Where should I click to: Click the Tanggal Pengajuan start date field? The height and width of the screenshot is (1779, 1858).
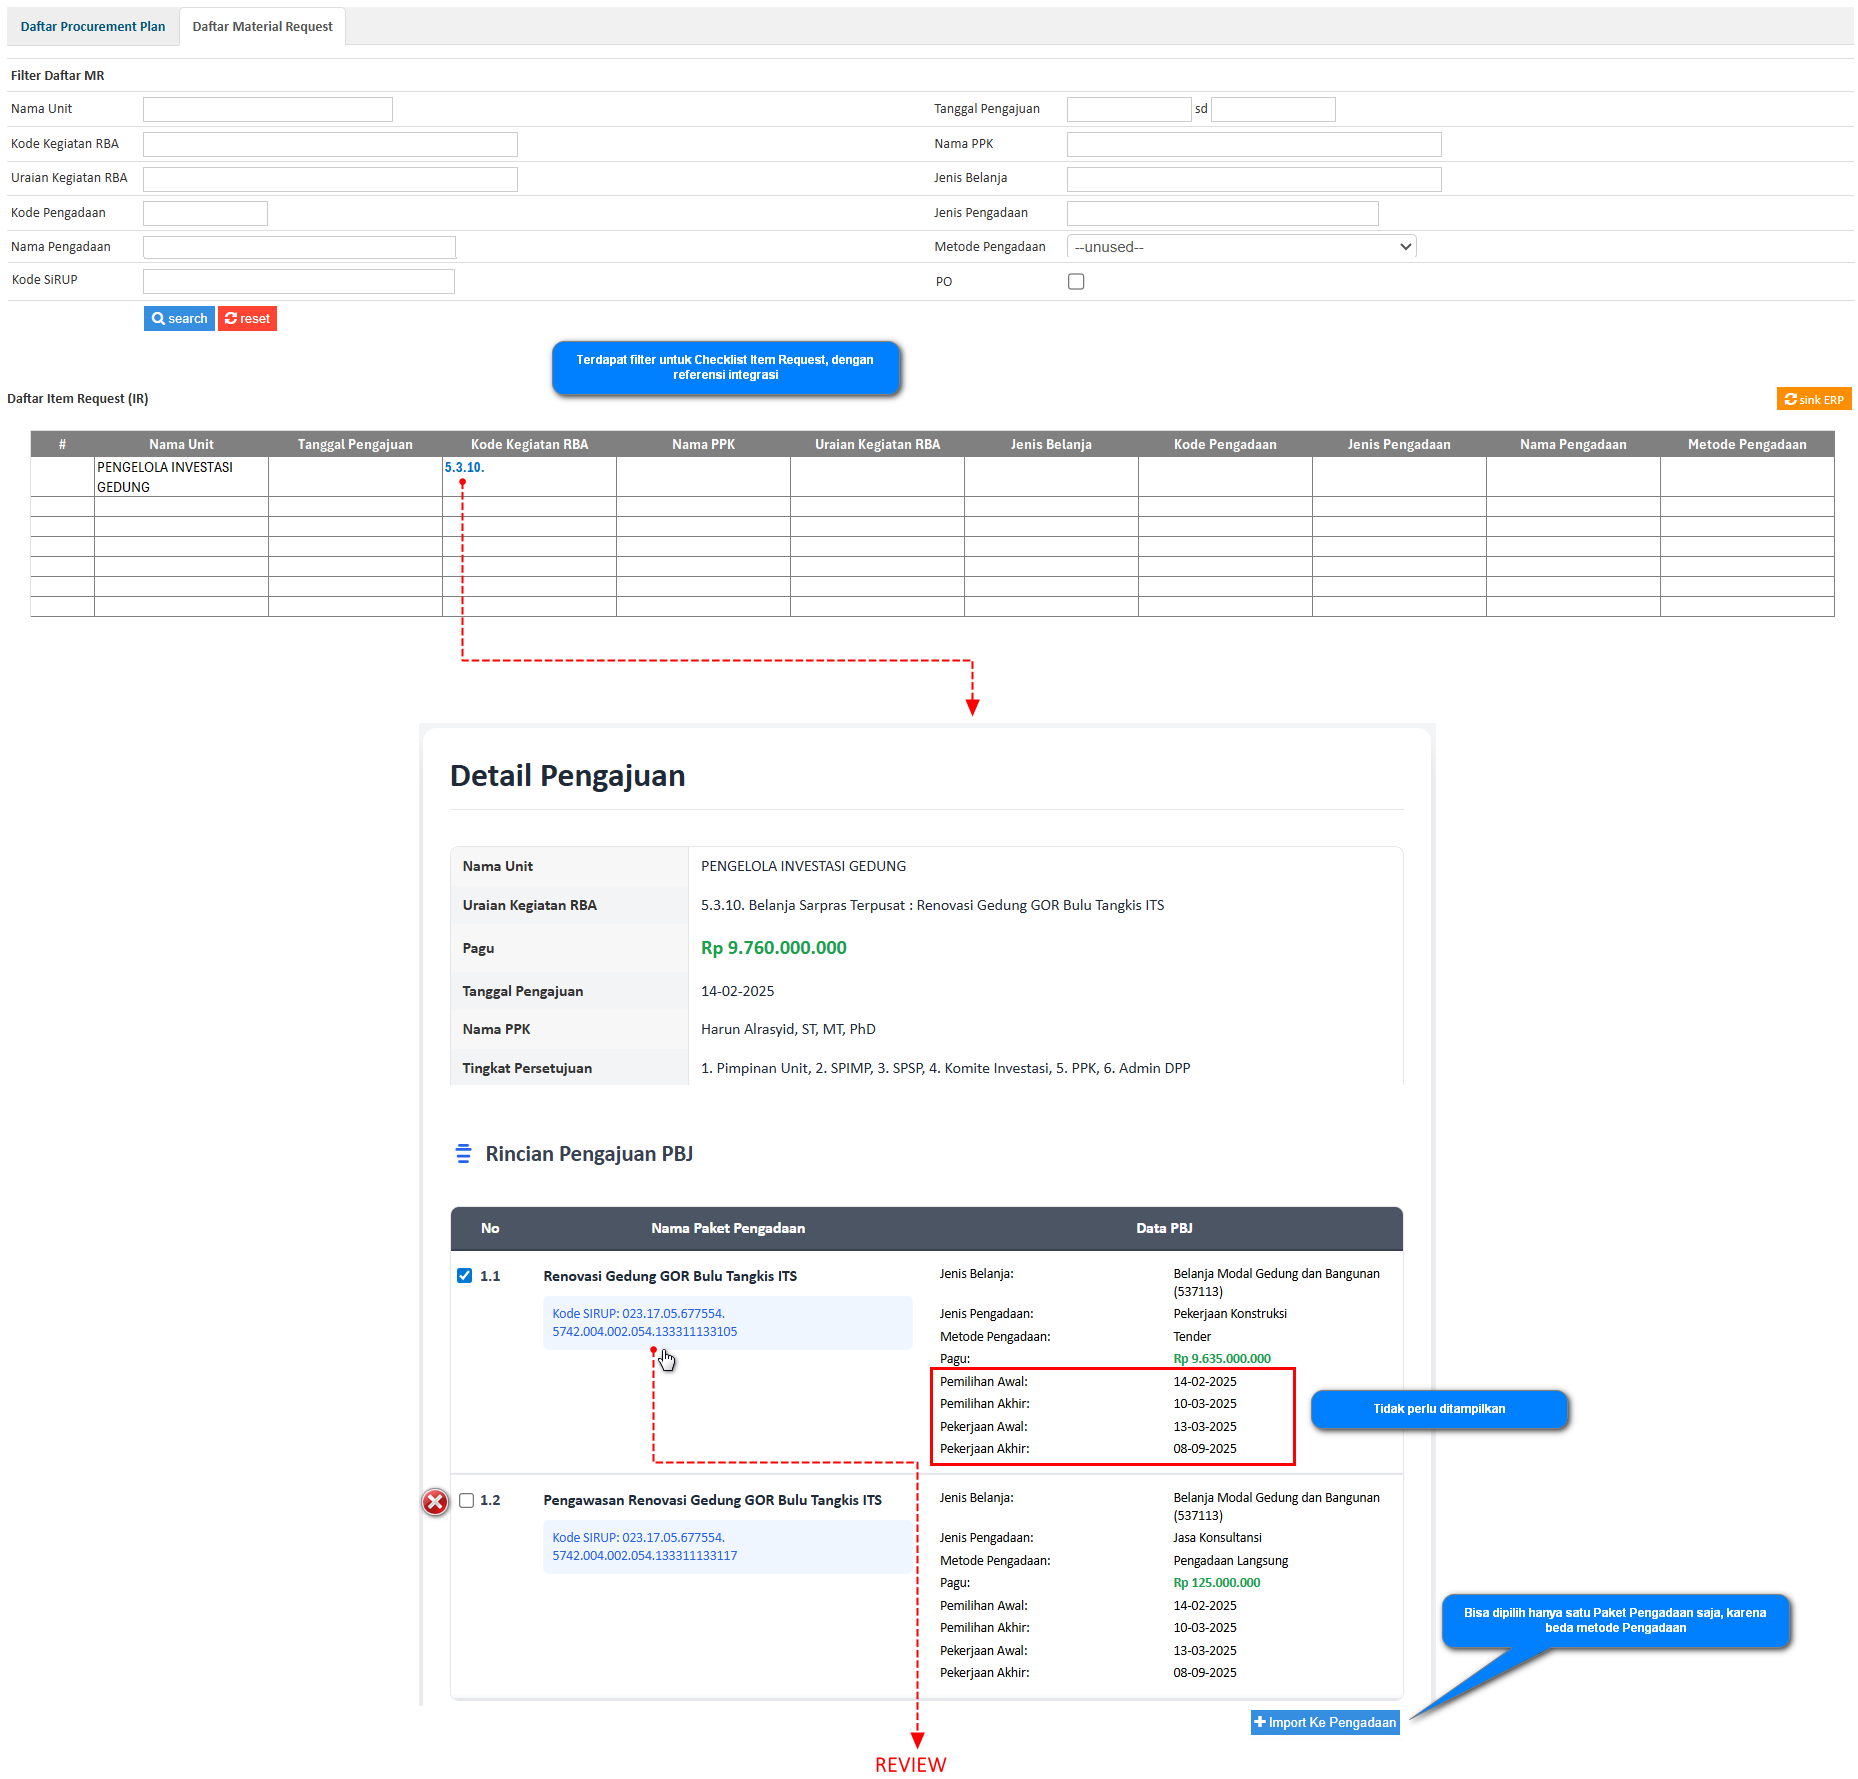pos(1128,109)
